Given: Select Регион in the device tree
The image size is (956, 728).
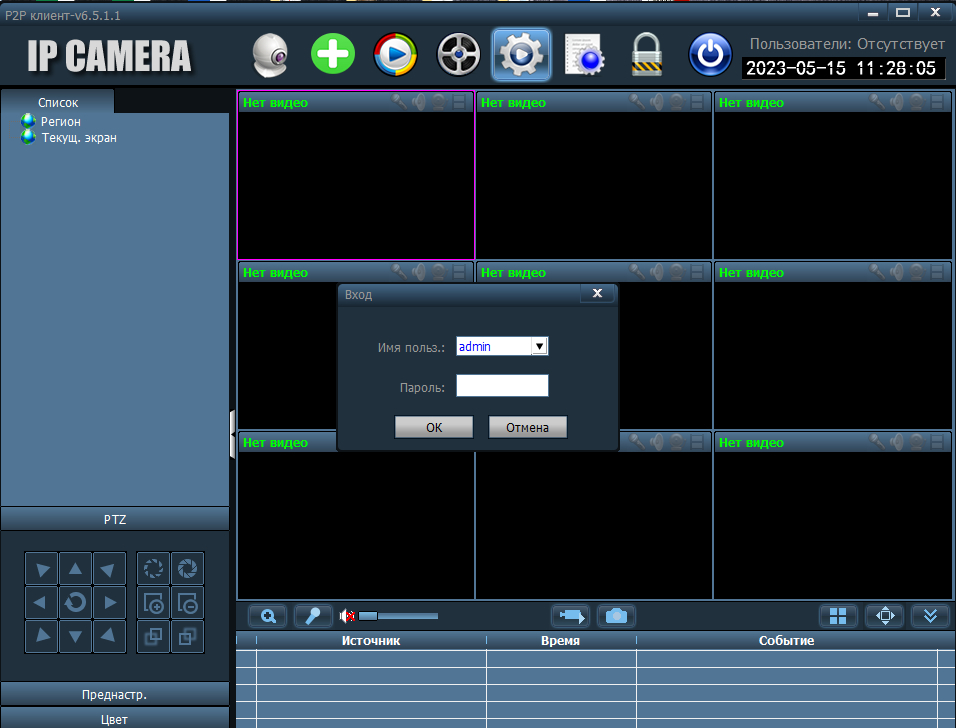Looking at the screenshot, I should point(61,121).
